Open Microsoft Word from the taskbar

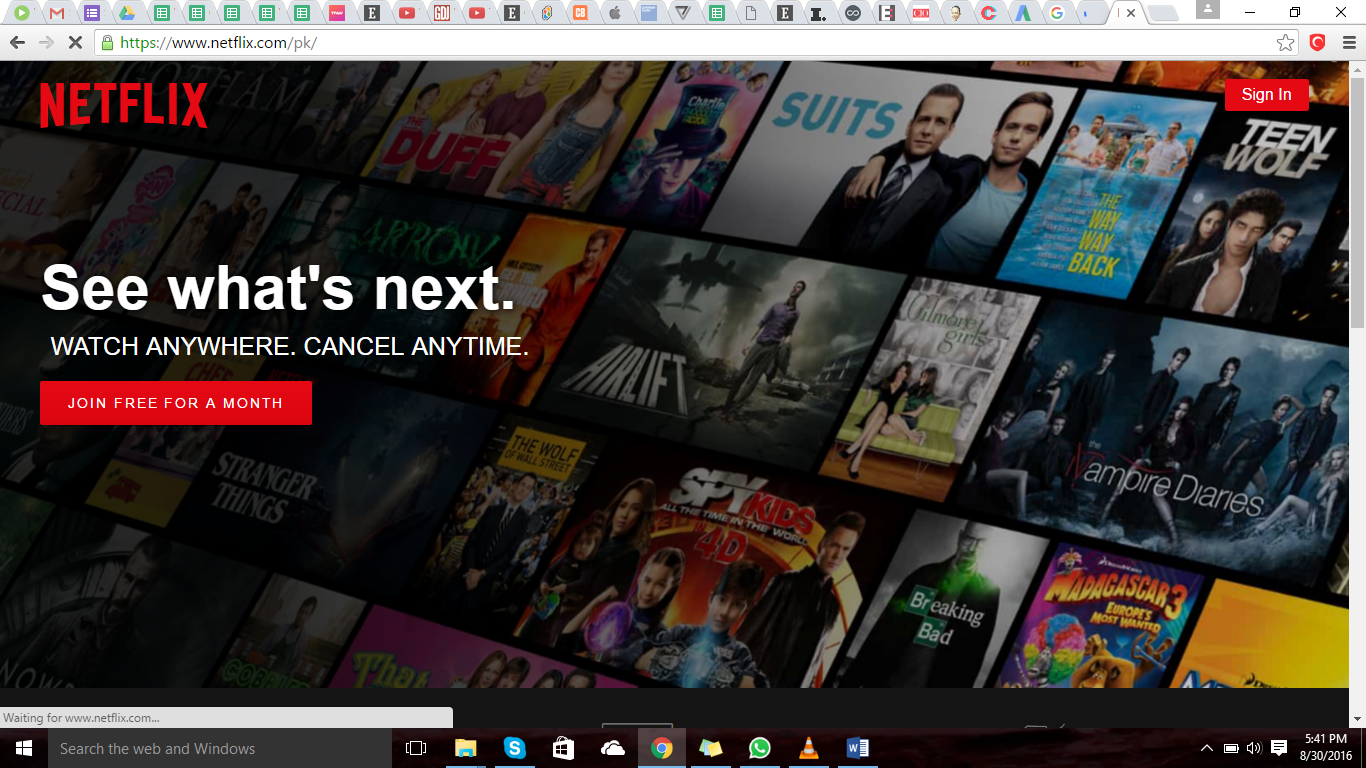point(857,748)
